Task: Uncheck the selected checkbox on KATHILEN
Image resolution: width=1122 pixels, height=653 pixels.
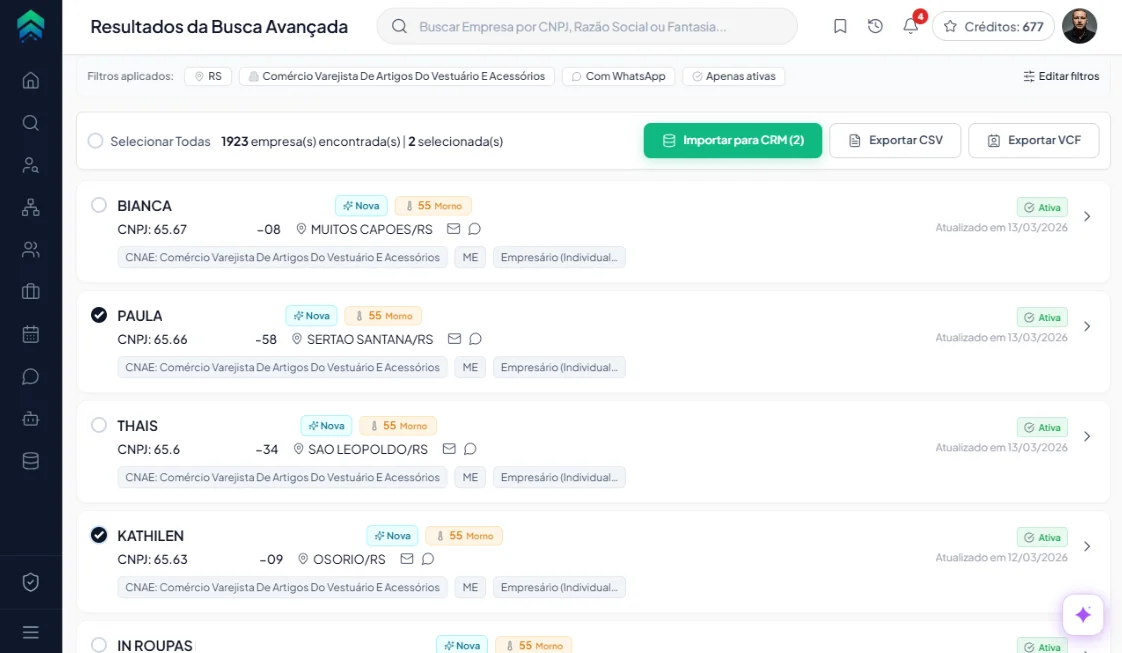Action: coord(99,534)
